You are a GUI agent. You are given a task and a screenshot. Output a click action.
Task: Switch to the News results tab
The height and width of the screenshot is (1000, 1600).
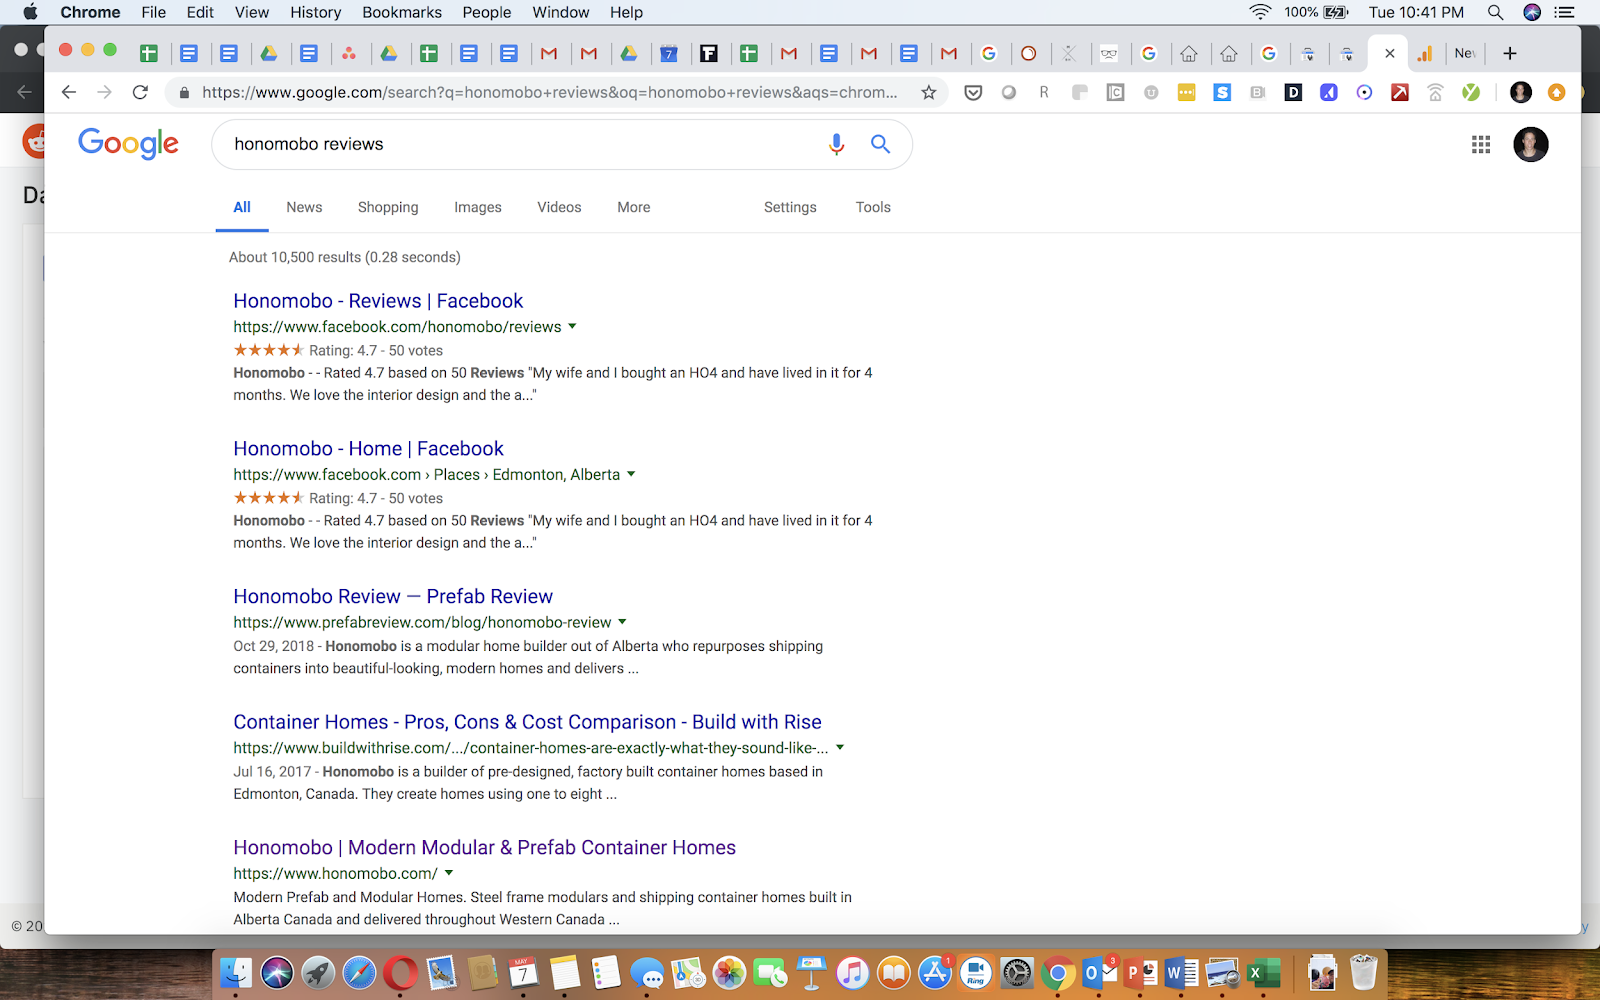304,207
